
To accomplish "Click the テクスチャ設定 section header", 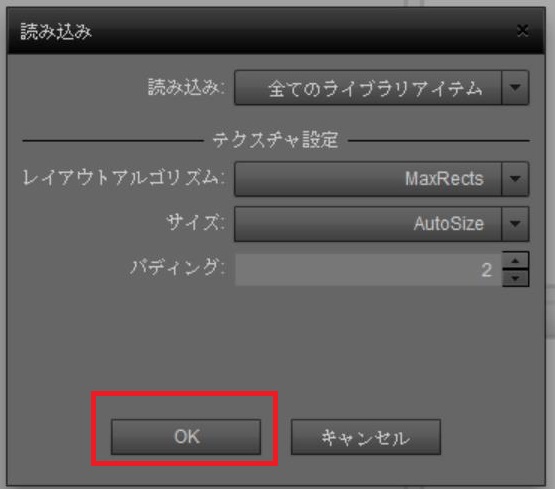I will tap(275, 140).
